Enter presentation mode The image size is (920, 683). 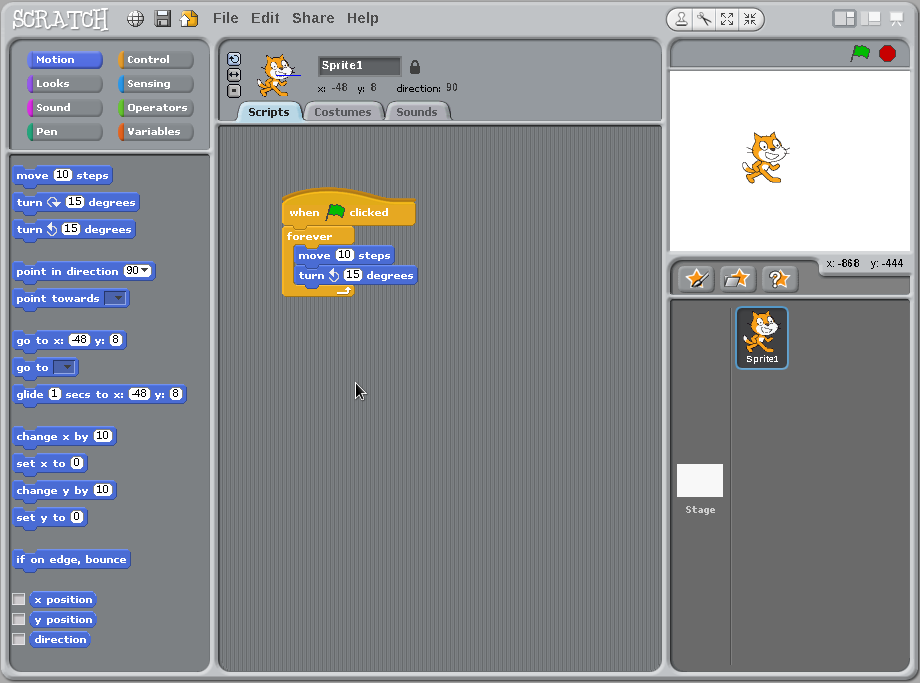pos(896,19)
